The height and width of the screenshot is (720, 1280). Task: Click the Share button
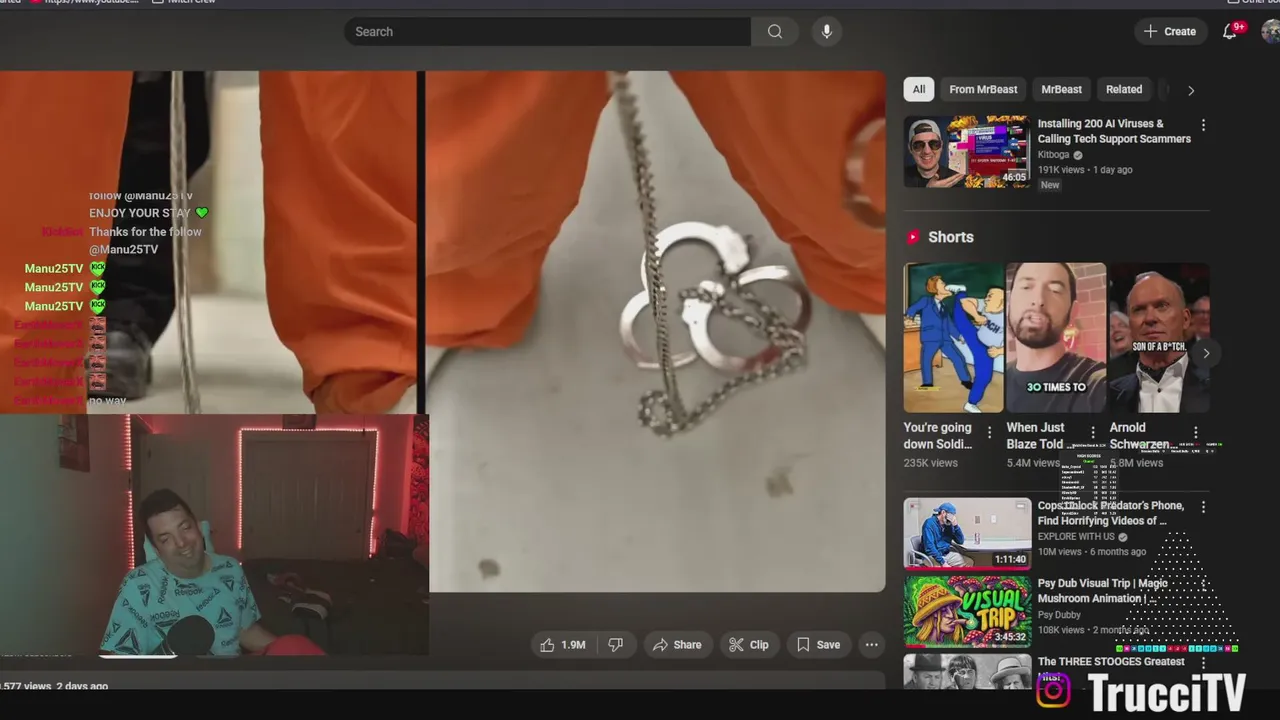(x=677, y=645)
